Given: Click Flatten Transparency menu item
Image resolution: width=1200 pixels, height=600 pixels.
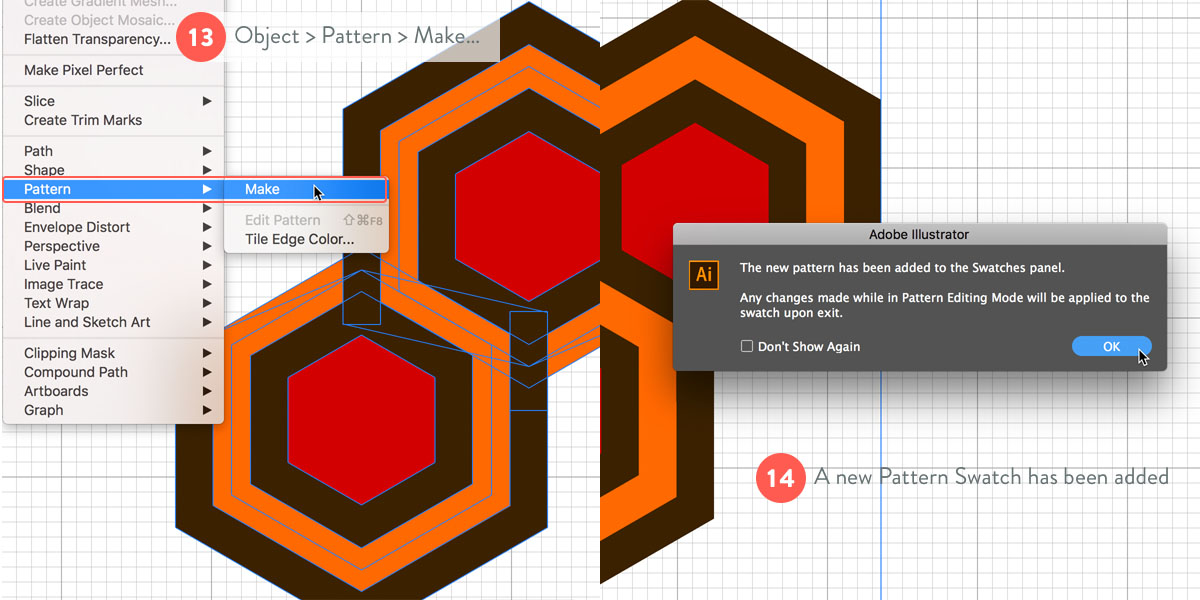Looking at the screenshot, I should pos(97,39).
